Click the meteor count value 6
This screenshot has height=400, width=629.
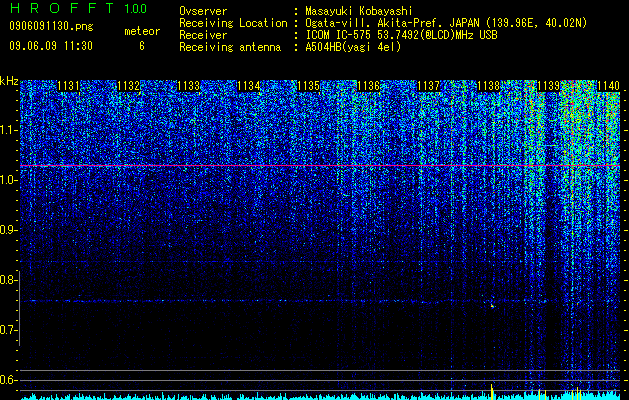tap(142, 46)
